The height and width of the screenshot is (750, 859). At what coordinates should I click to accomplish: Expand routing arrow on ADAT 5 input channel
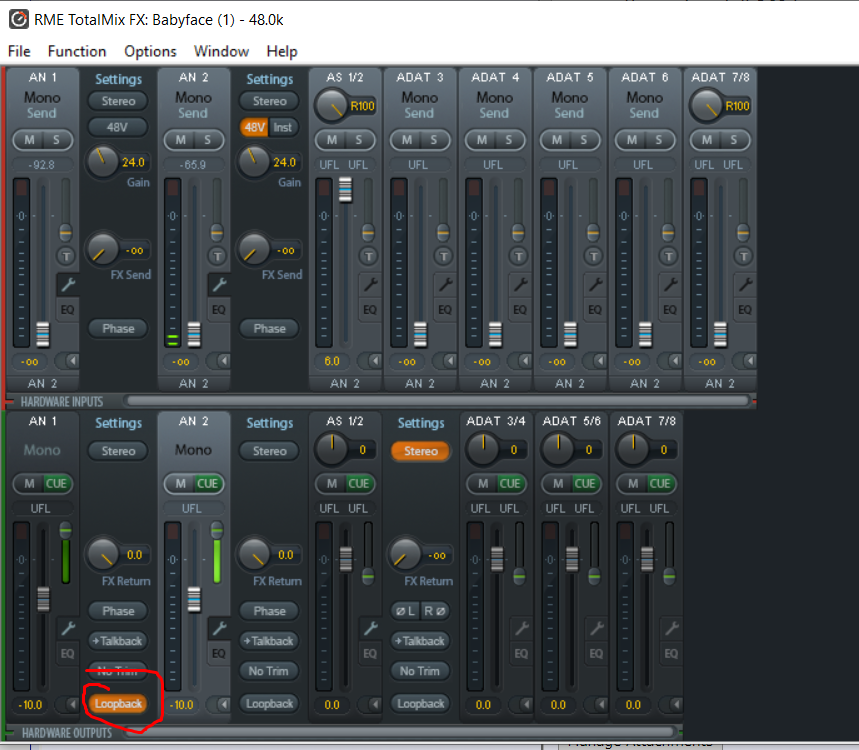tap(595, 360)
